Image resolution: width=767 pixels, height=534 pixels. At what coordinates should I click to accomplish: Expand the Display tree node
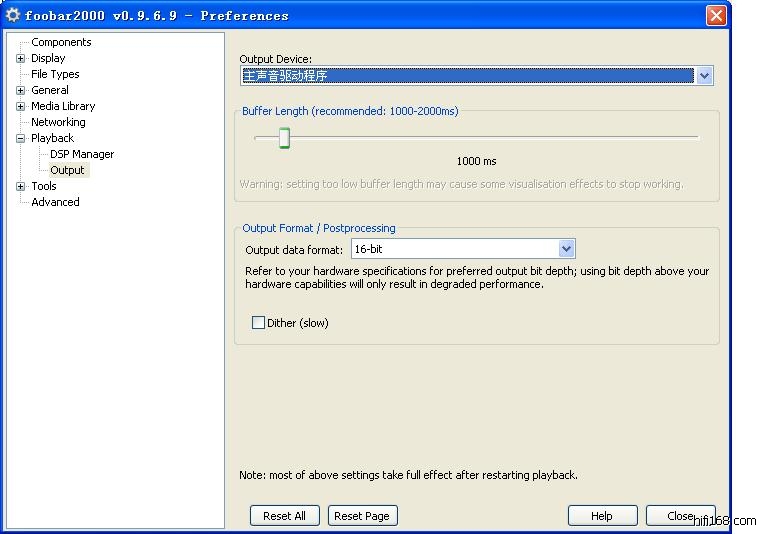click(21, 59)
